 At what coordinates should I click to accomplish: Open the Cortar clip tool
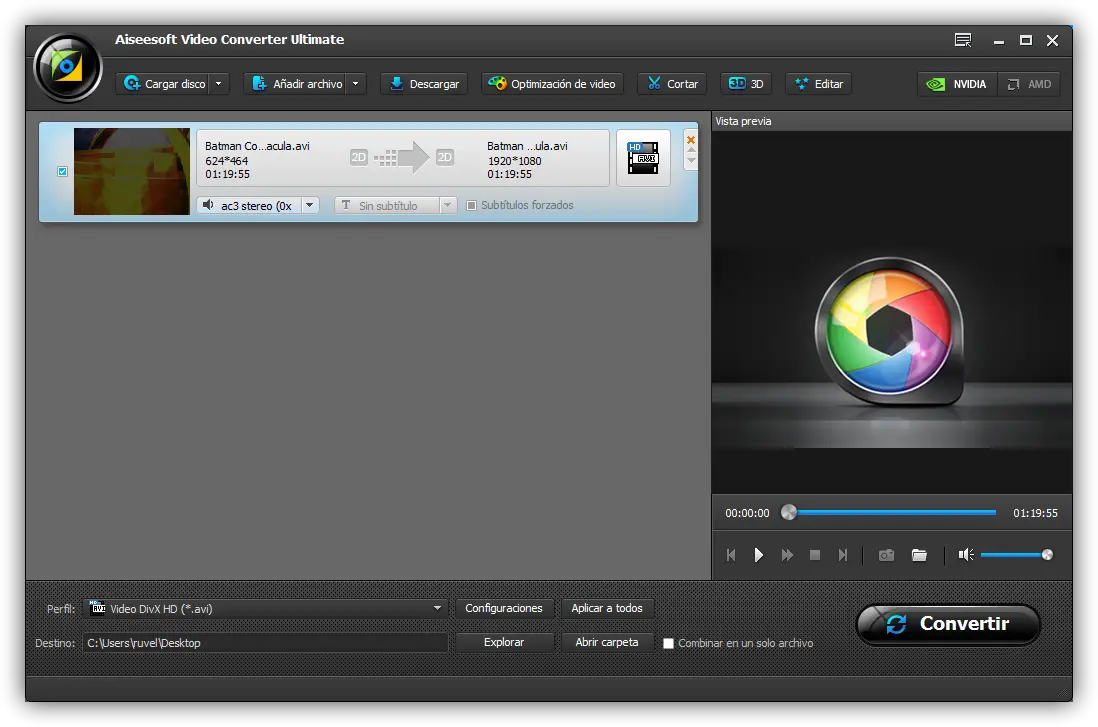(672, 84)
